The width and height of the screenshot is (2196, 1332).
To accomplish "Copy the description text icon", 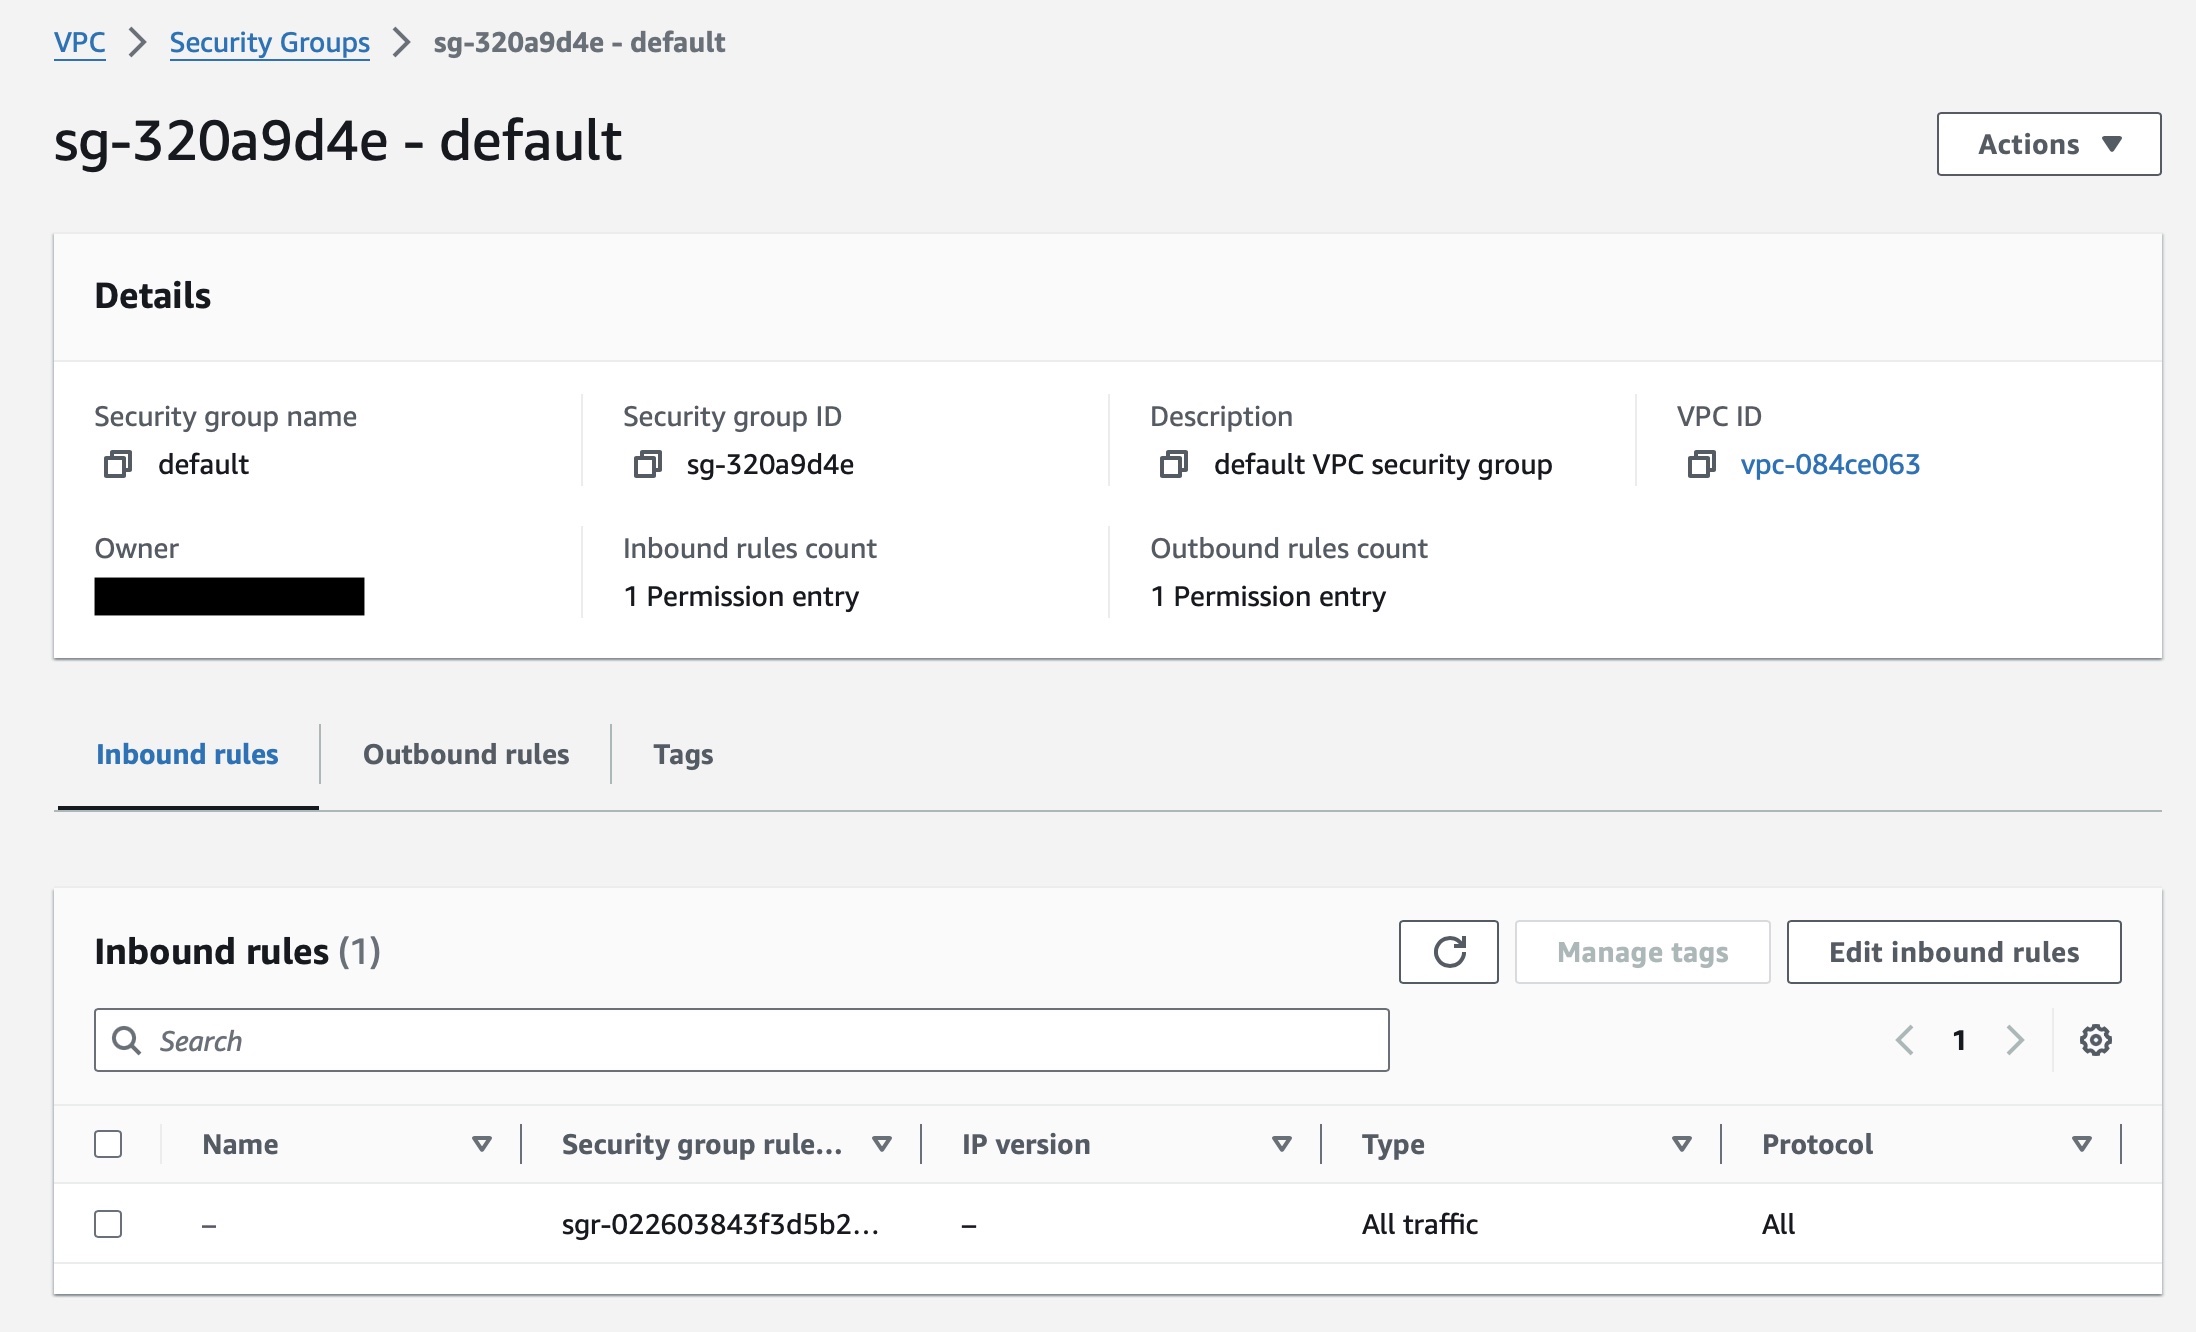I will tap(1173, 464).
